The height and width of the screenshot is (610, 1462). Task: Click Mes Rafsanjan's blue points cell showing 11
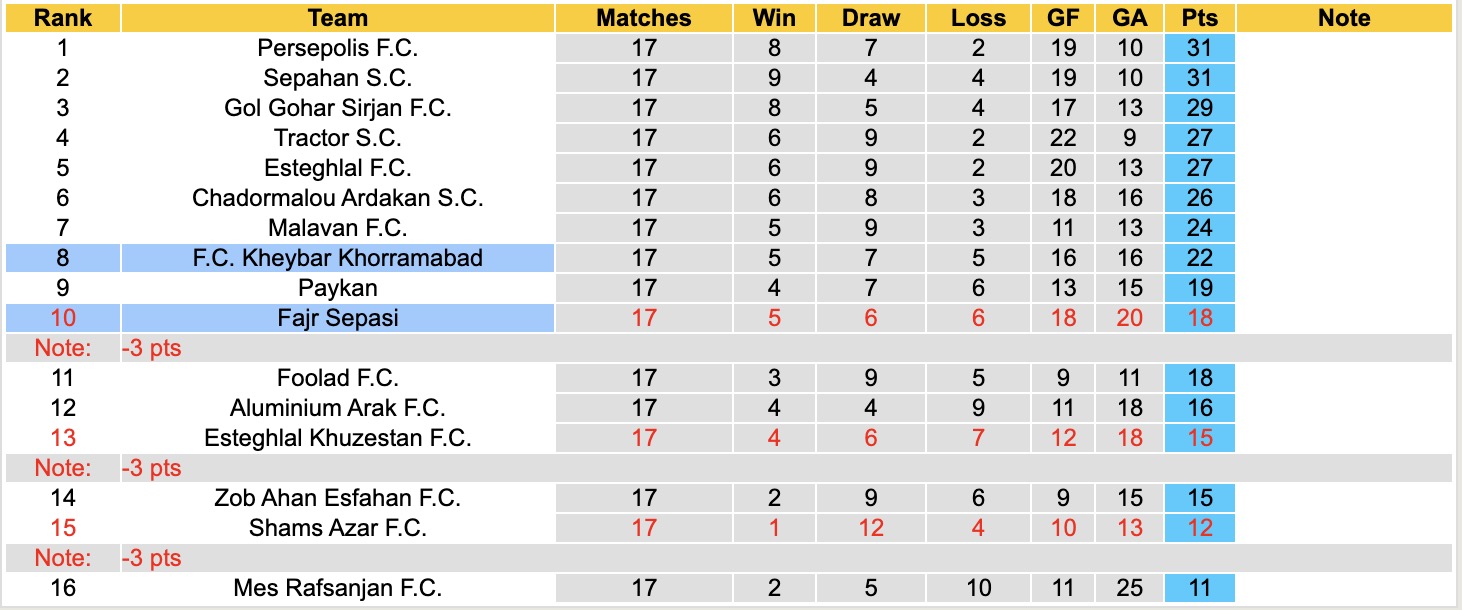coord(1200,588)
